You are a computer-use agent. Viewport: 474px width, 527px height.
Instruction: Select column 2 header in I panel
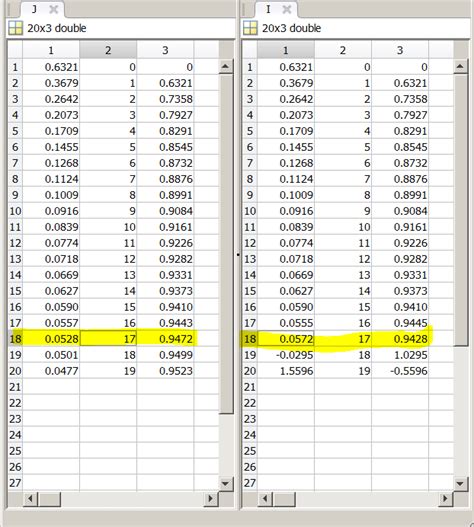pos(343,50)
